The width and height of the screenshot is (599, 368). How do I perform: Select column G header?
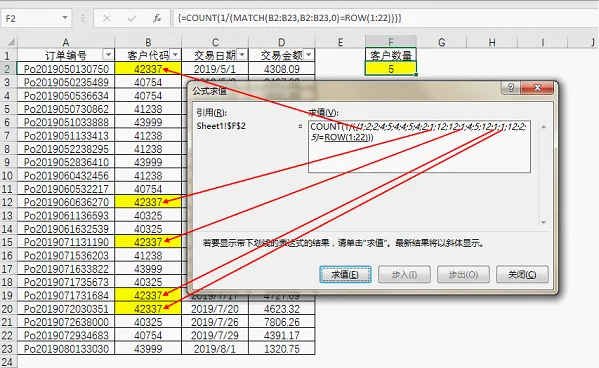tap(442, 42)
